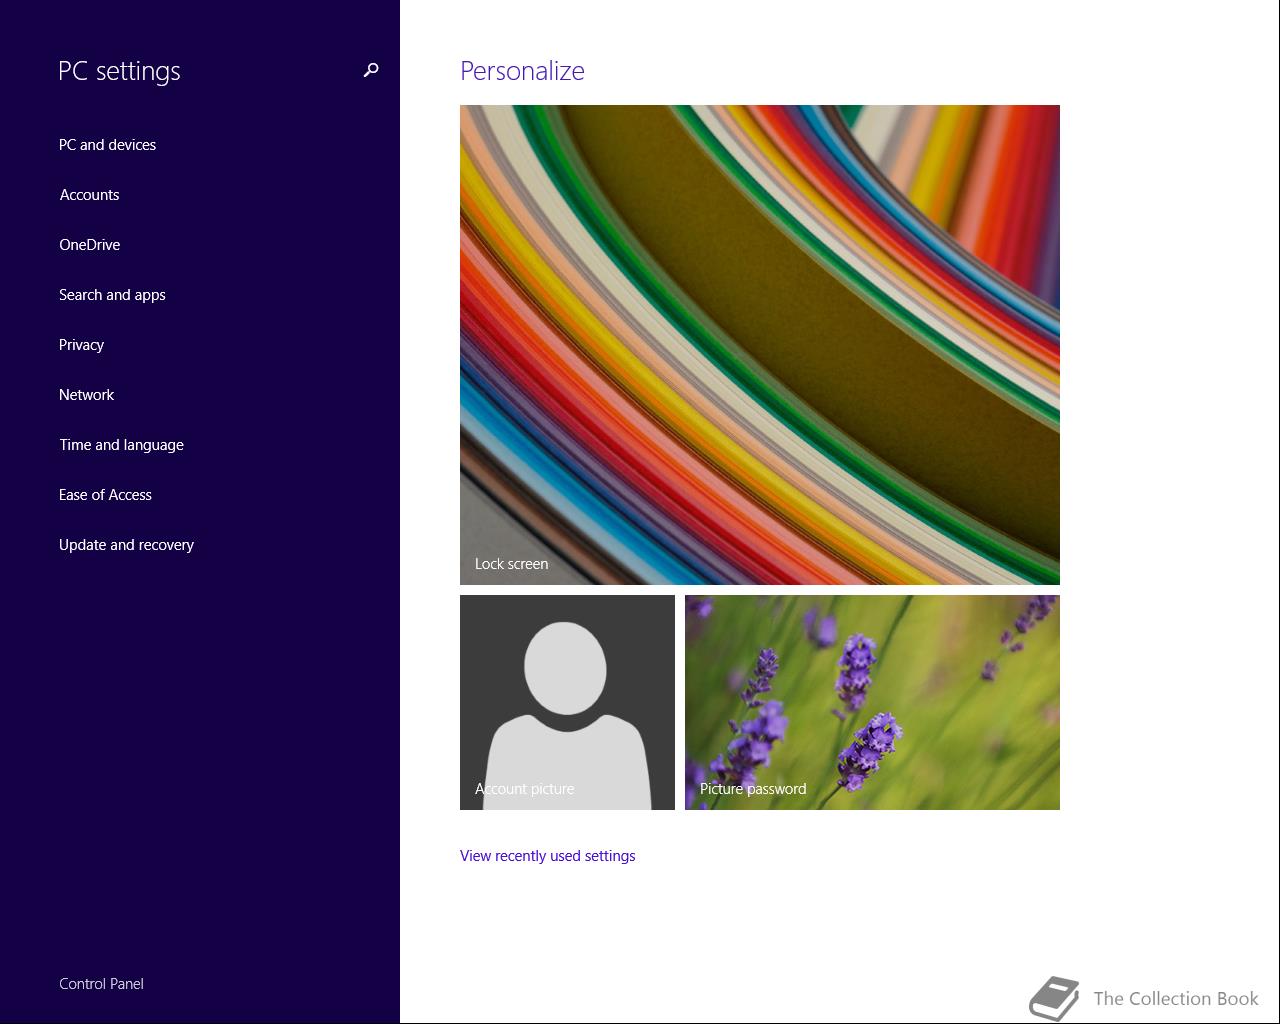Select Ease of Access
Image resolution: width=1280 pixels, height=1024 pixels.
tap(105, 495)
